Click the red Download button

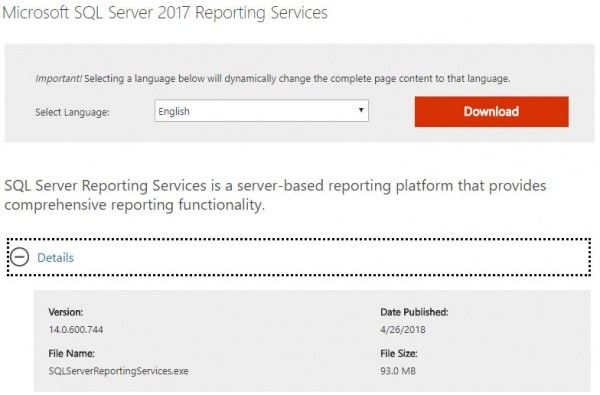click(x=491, y=111)
